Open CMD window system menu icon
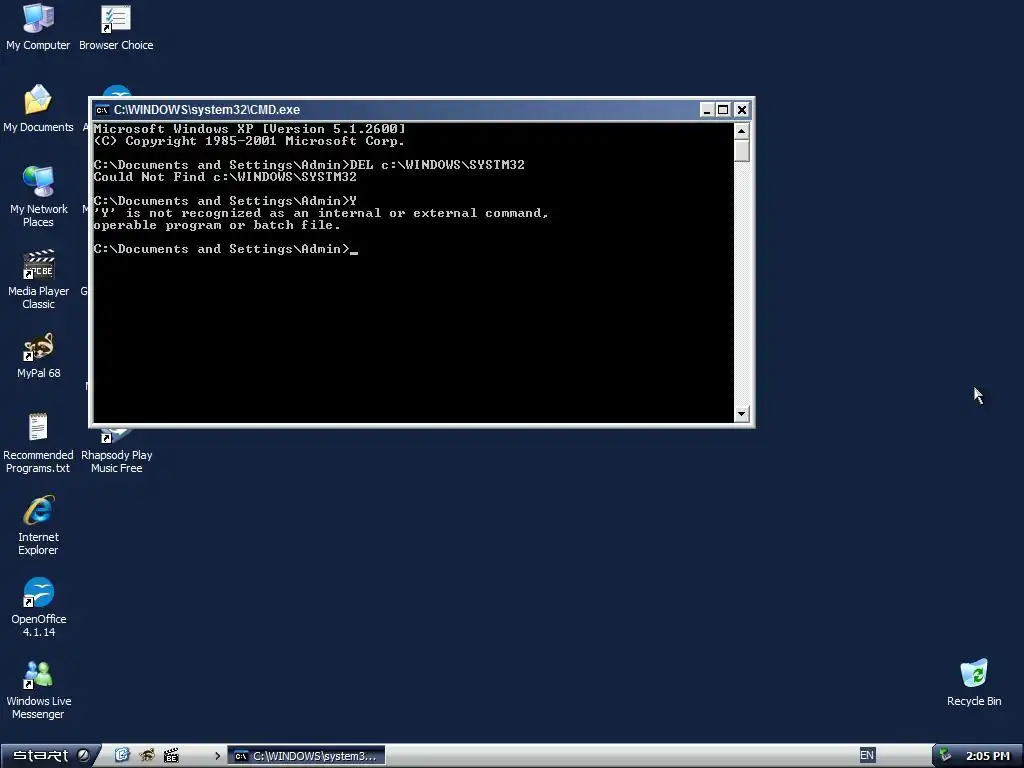This screenshot has height=768, width=1024. [102, 110]
